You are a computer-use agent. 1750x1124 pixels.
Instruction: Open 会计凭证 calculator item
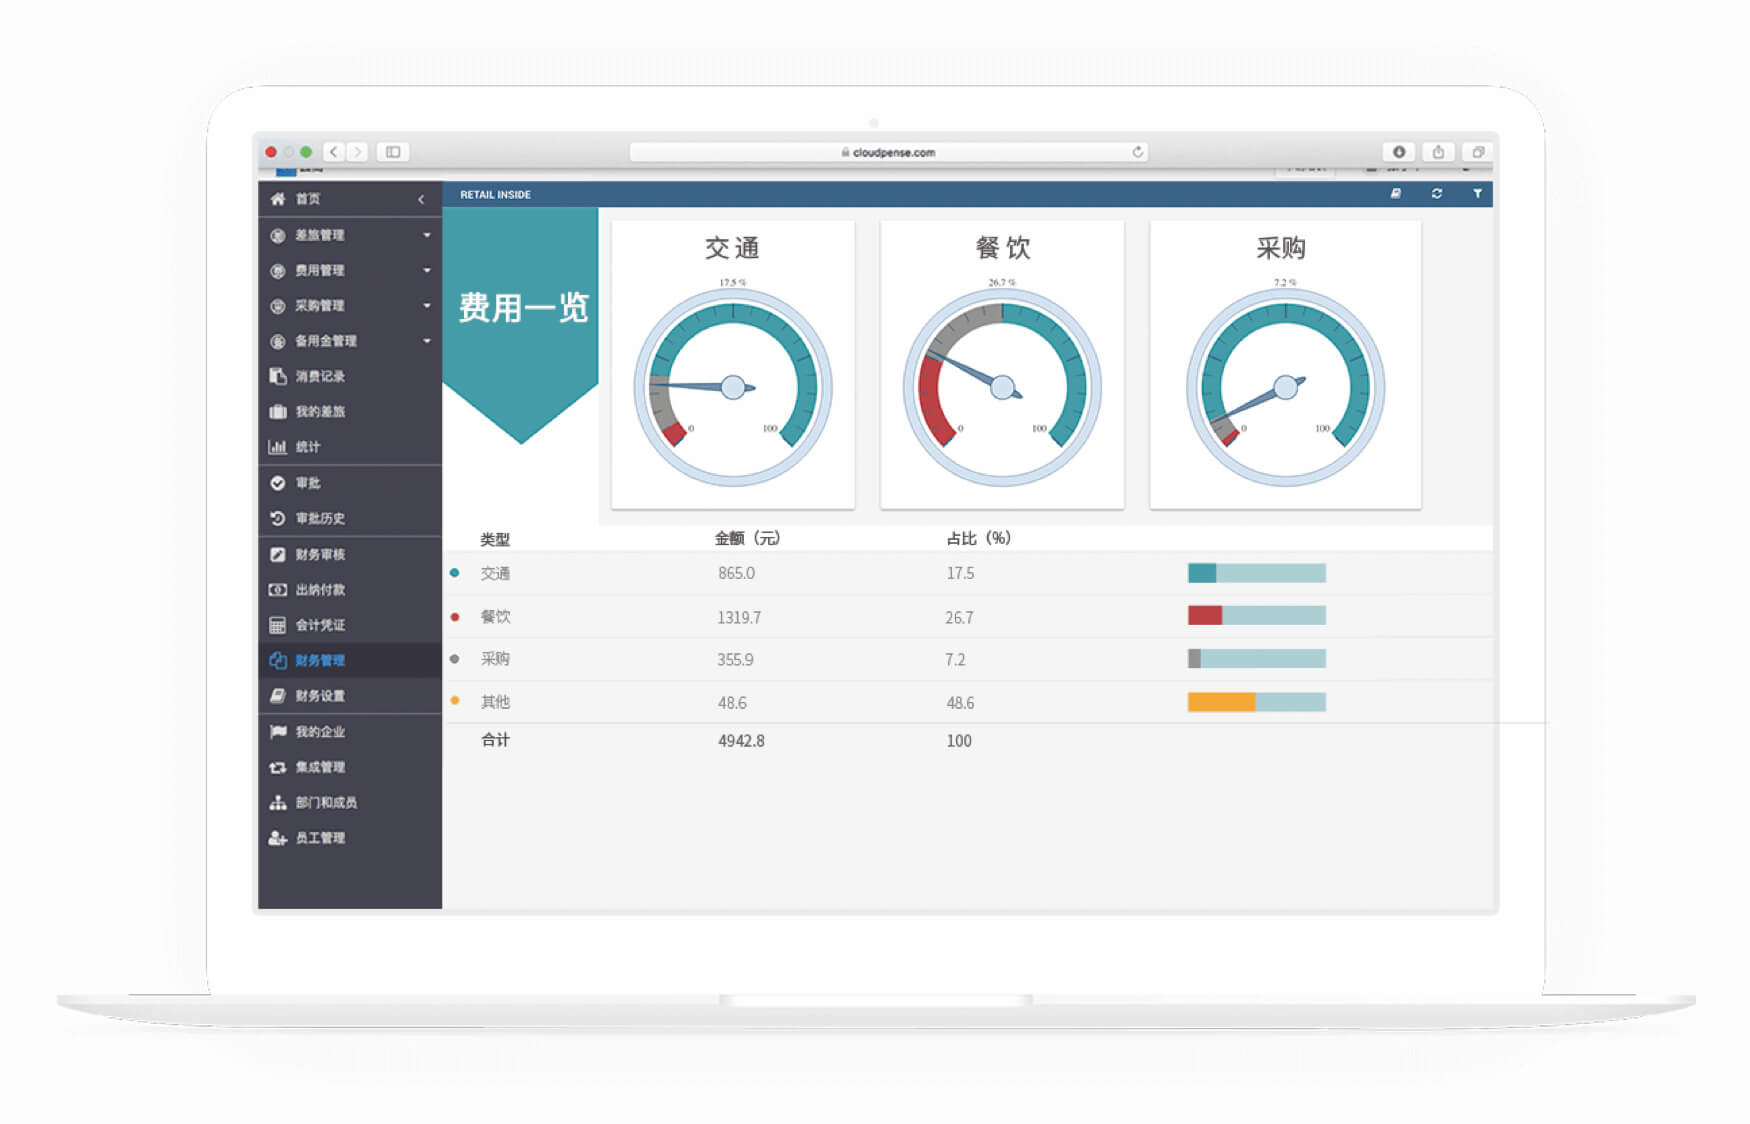point(349,625)
